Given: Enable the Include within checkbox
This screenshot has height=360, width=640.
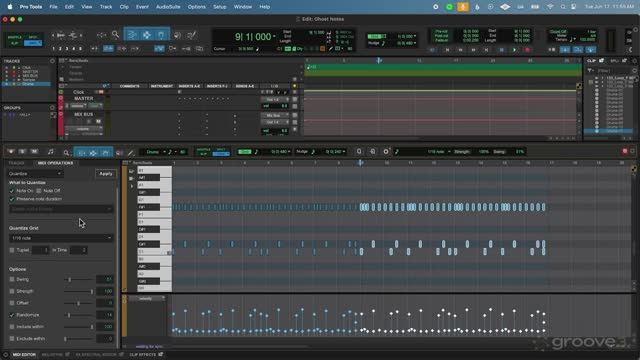Looking at the screenshot, I should click(12, 327).
